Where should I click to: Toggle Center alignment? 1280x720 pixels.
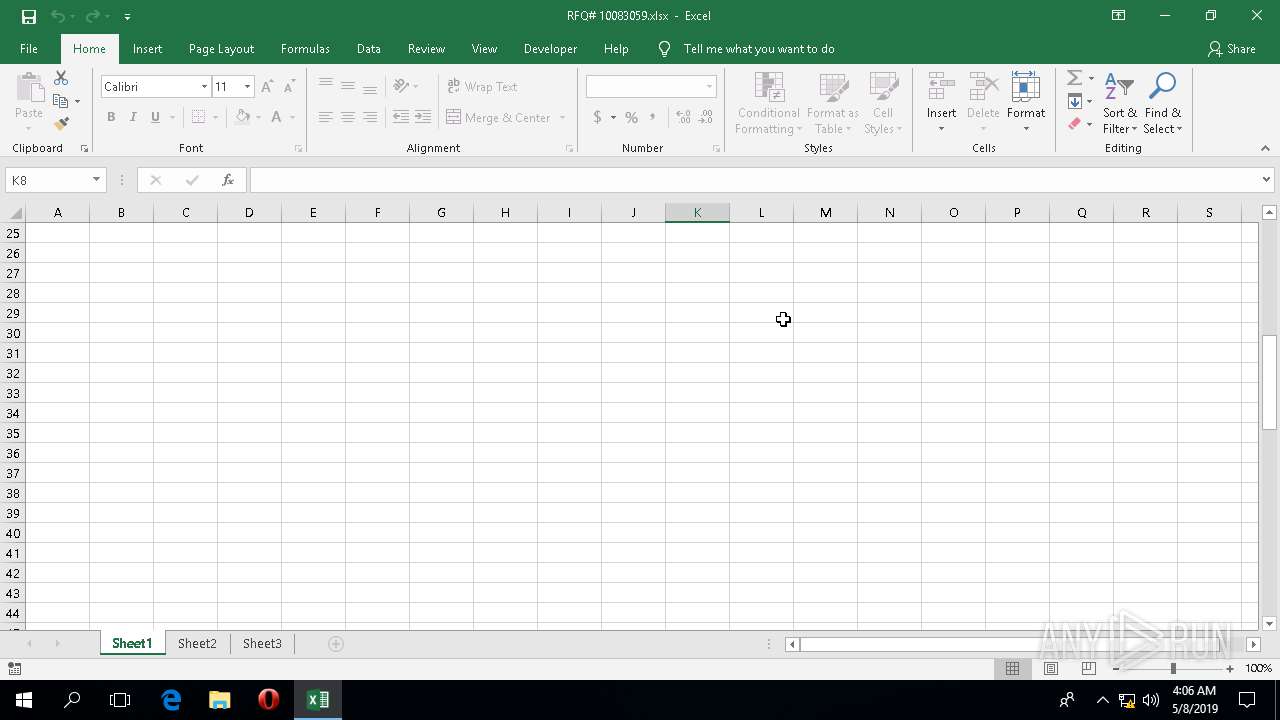[347, 117]
